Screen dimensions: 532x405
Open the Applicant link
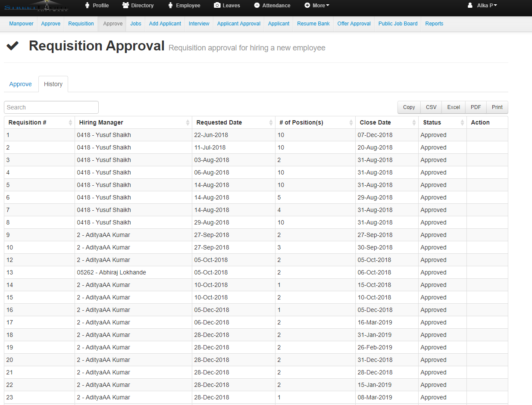coord(279,24)
